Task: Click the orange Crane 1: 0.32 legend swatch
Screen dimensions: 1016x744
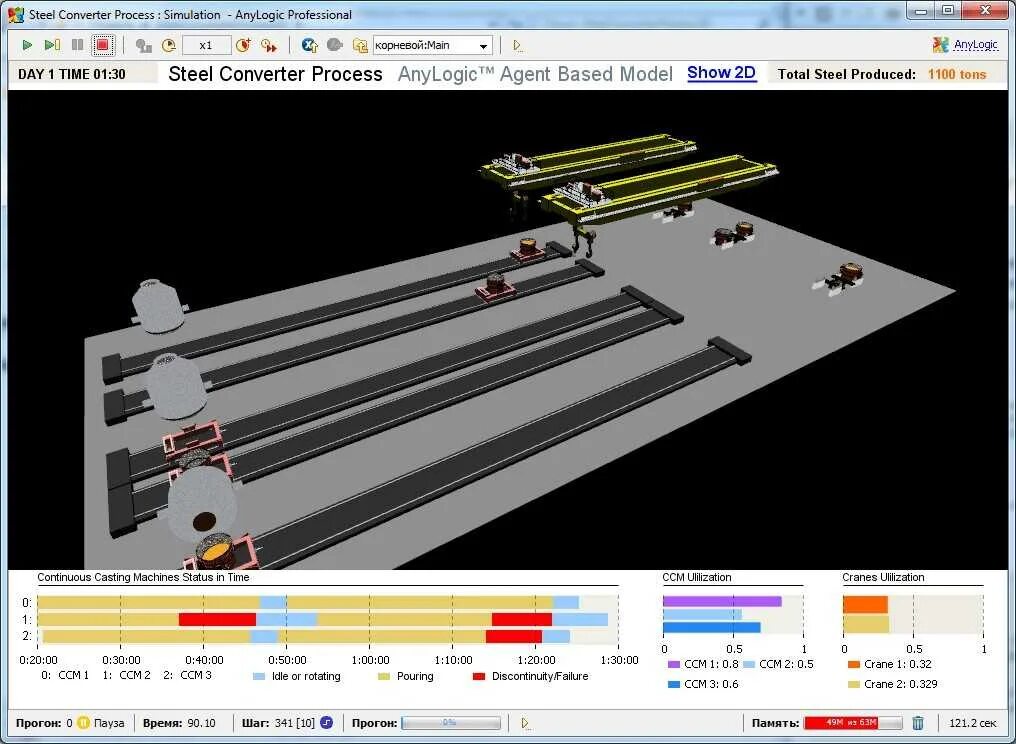Action: click(853, 664)
